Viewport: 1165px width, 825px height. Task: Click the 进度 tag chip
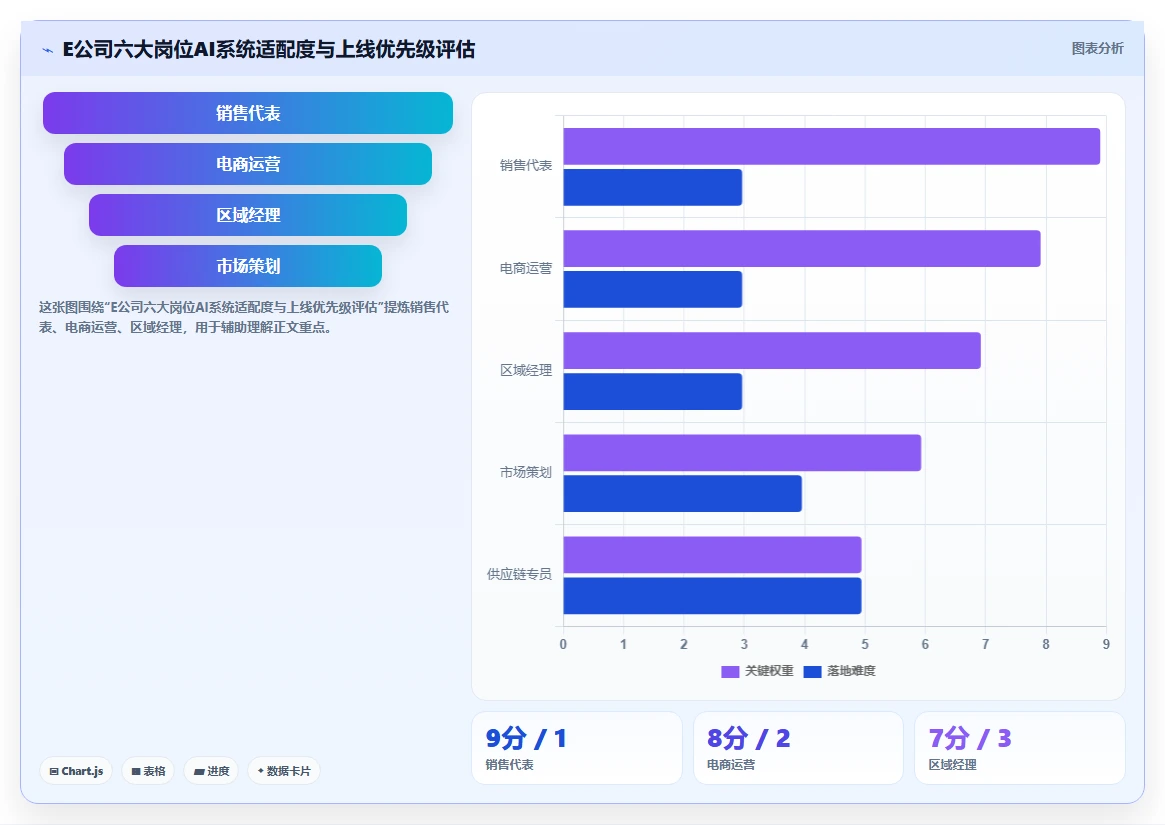211,771
